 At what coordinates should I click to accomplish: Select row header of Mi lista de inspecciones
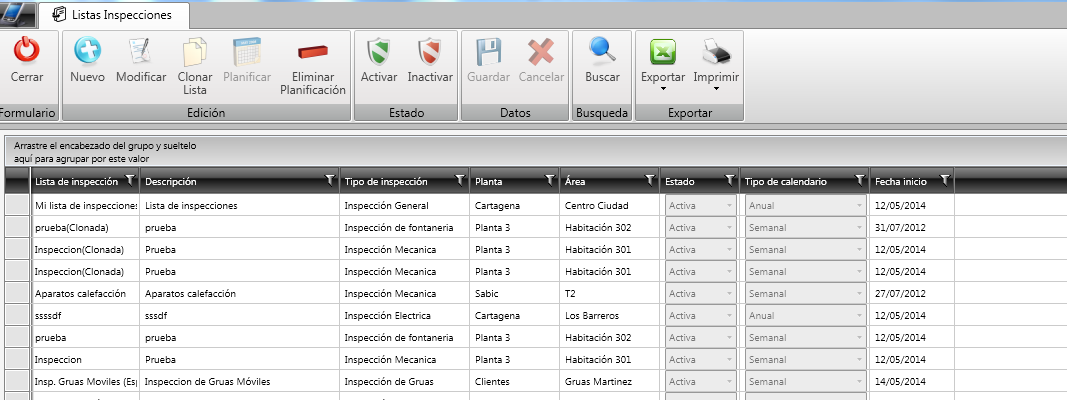click(17, 205)
